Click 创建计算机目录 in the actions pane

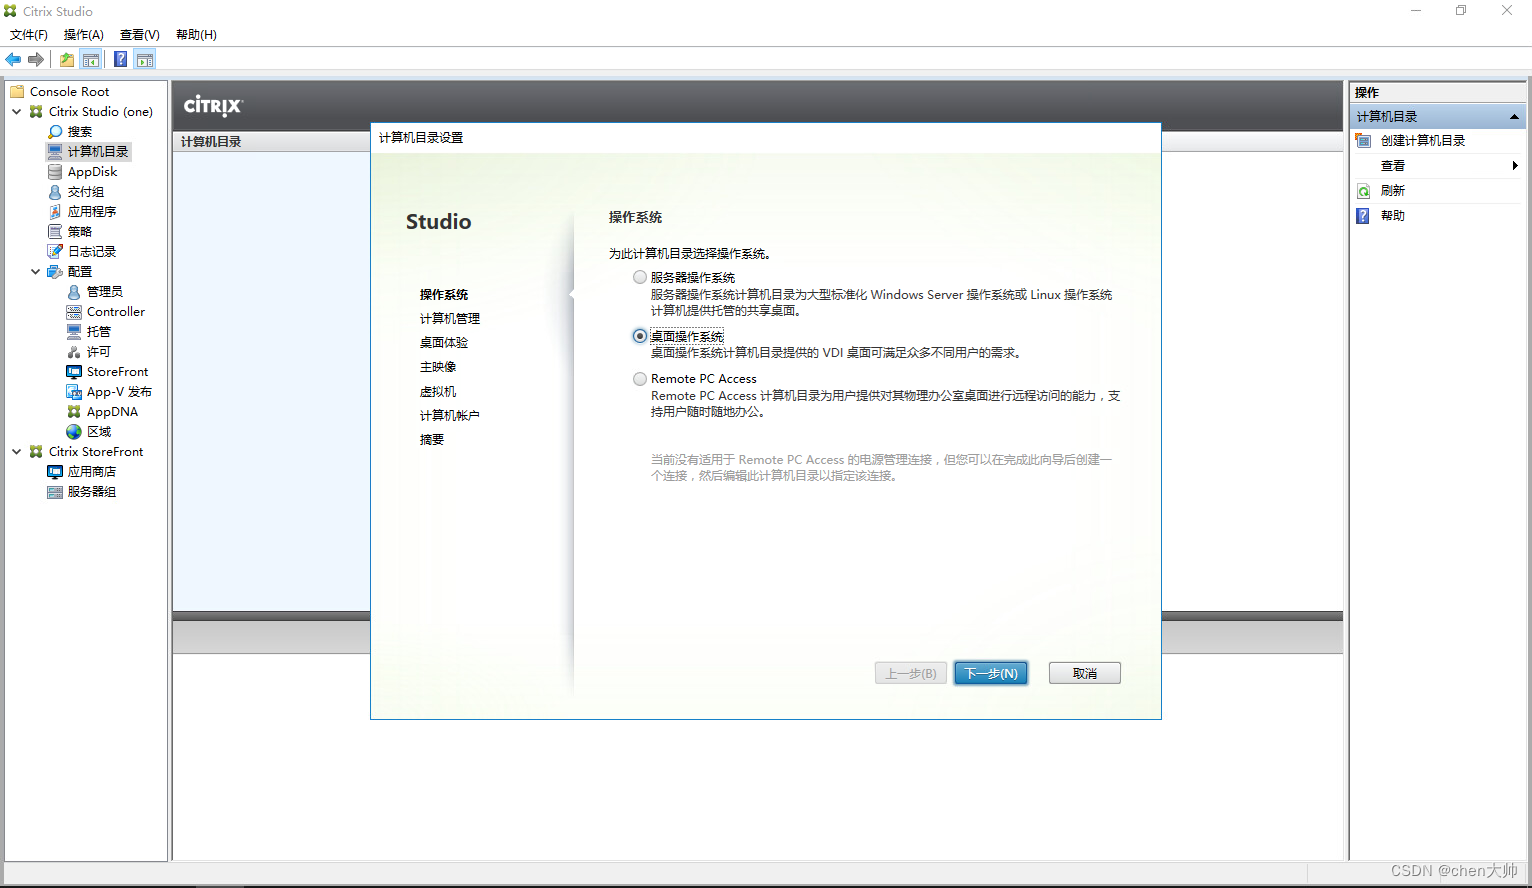click(1423, 141)
